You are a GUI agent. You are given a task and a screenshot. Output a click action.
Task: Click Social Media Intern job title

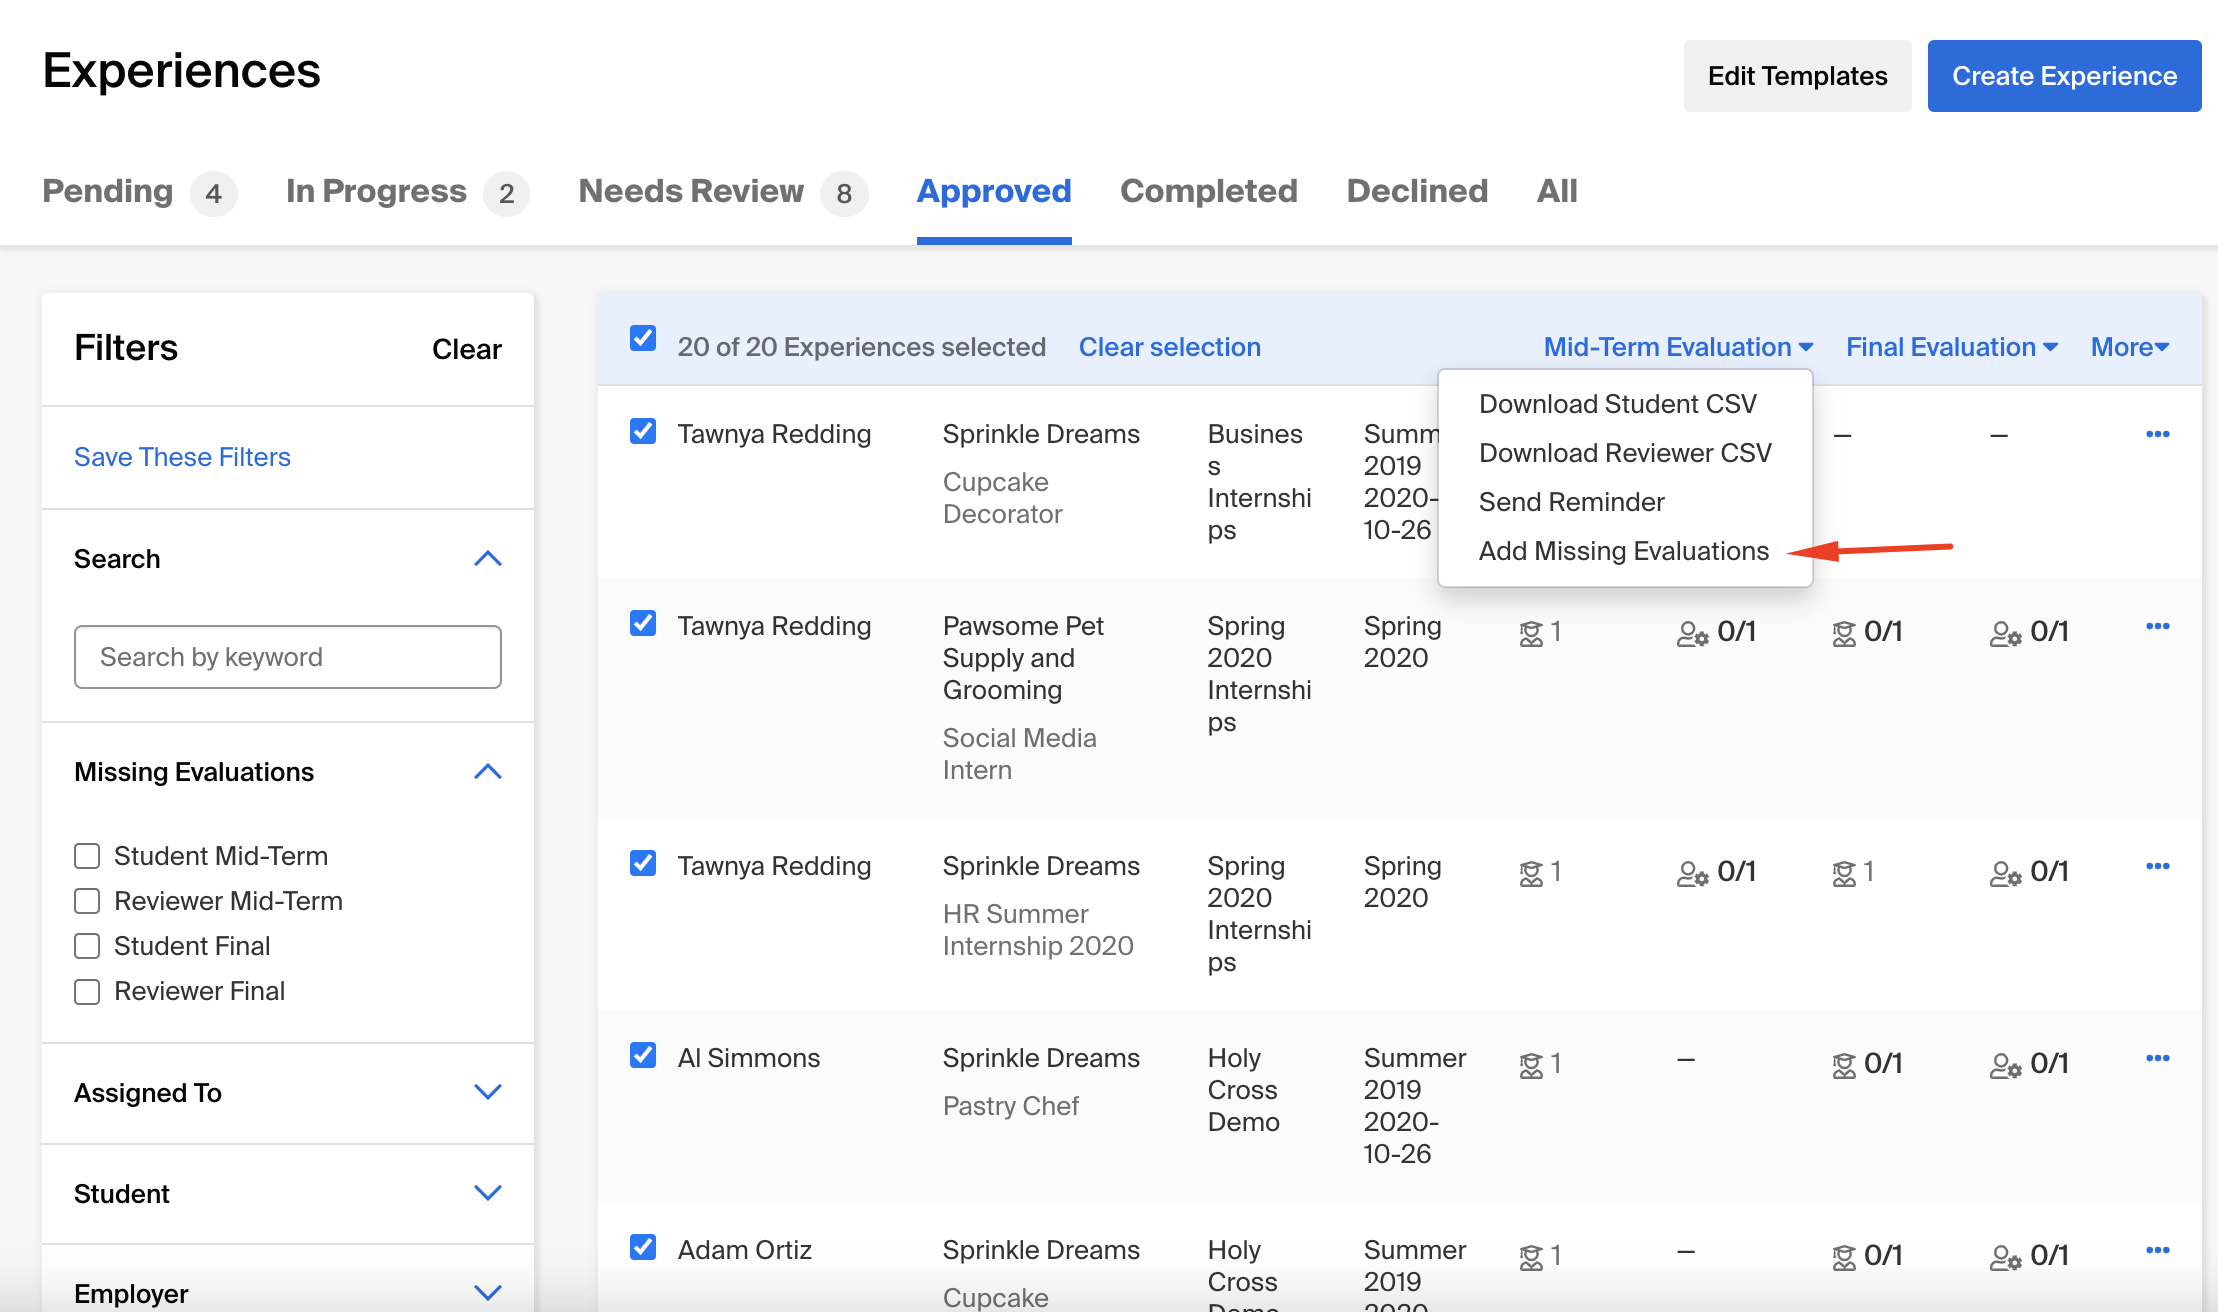pyautogui.click(x=1019, y=754)
